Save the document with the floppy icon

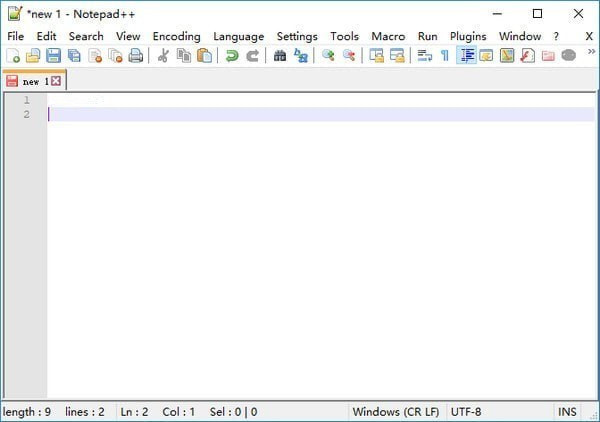click(53, 56)
